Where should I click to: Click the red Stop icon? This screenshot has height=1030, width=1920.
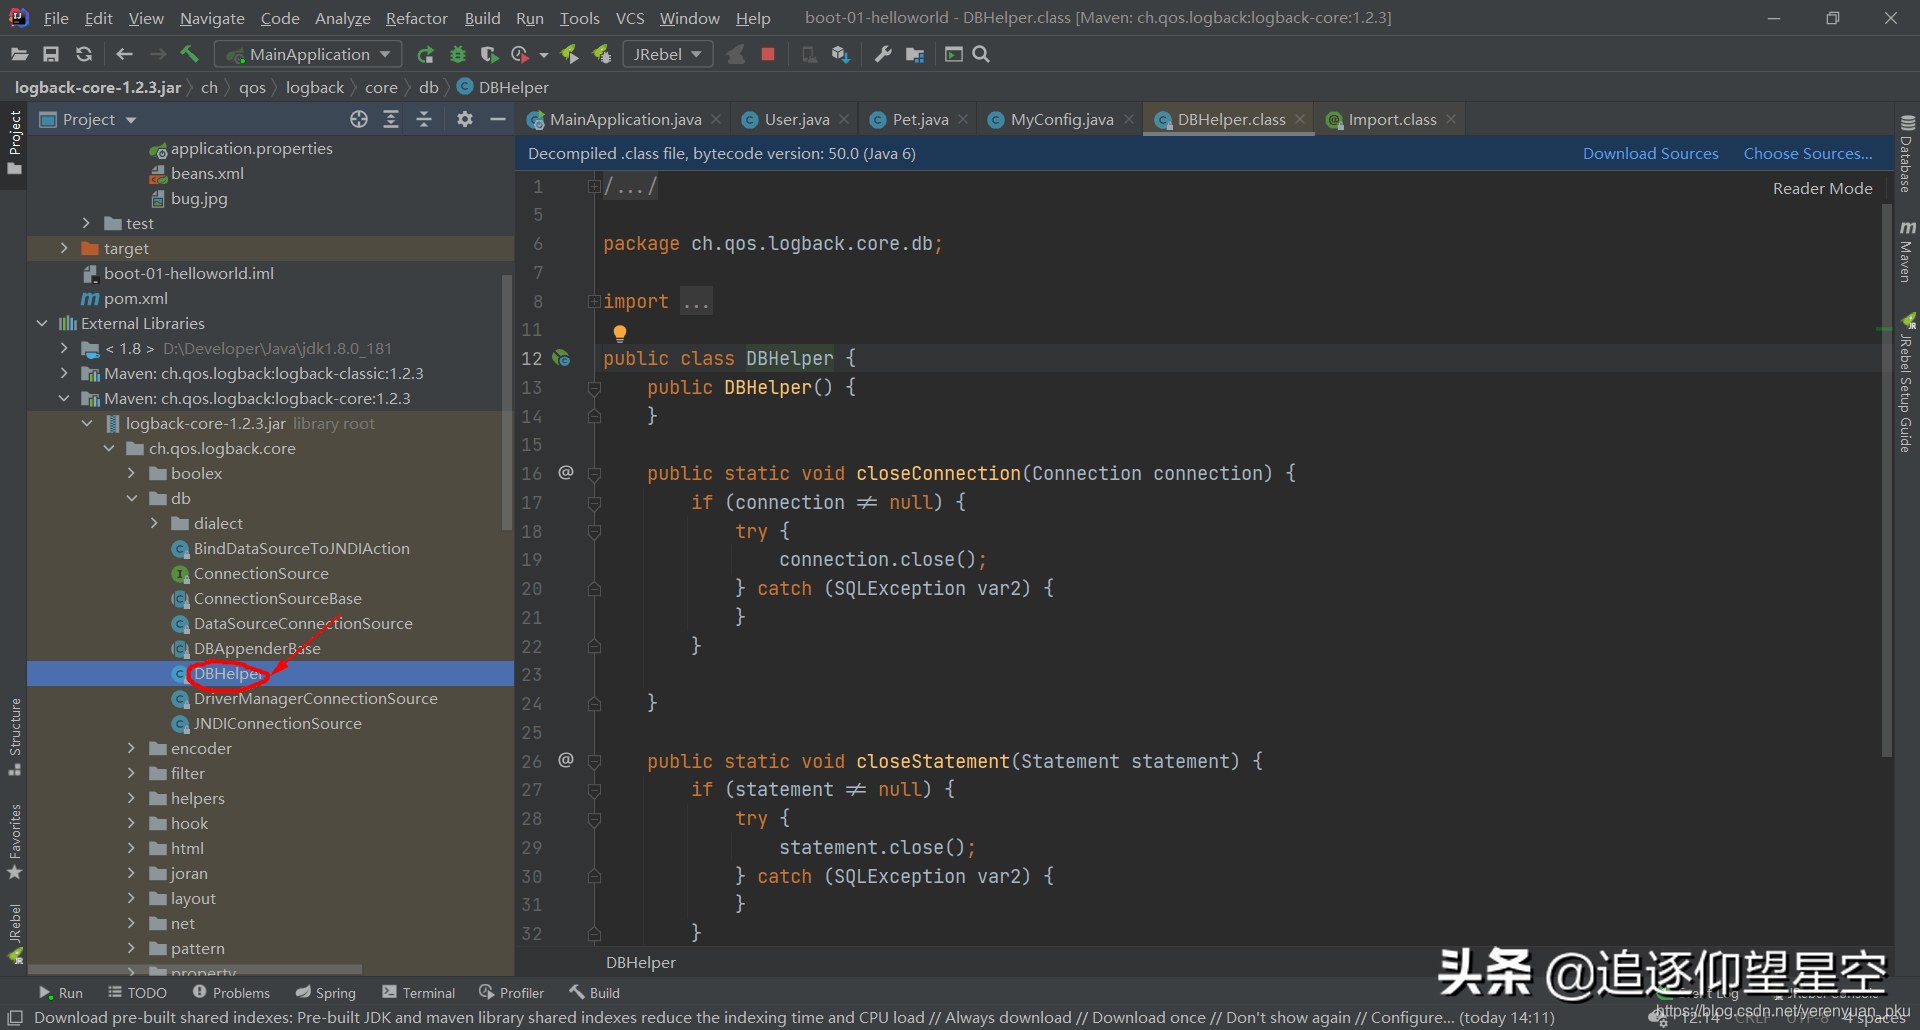(x=768, y=54)
